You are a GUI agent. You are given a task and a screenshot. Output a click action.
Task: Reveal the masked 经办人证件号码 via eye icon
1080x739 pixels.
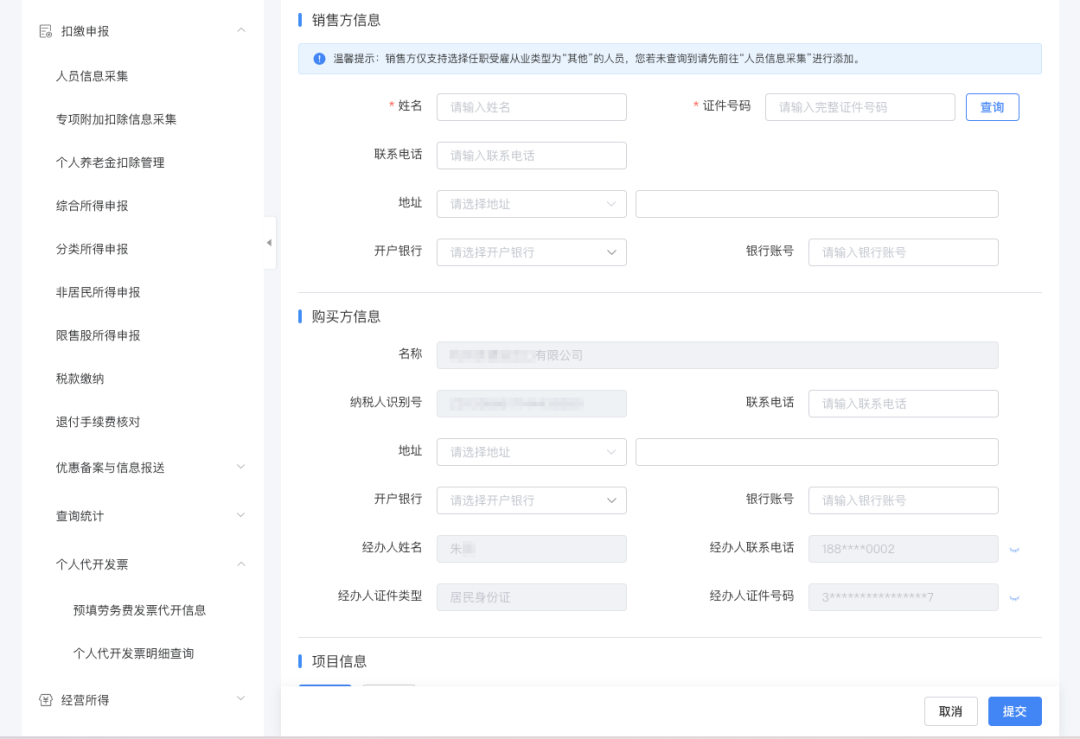tap(1014, 597)
